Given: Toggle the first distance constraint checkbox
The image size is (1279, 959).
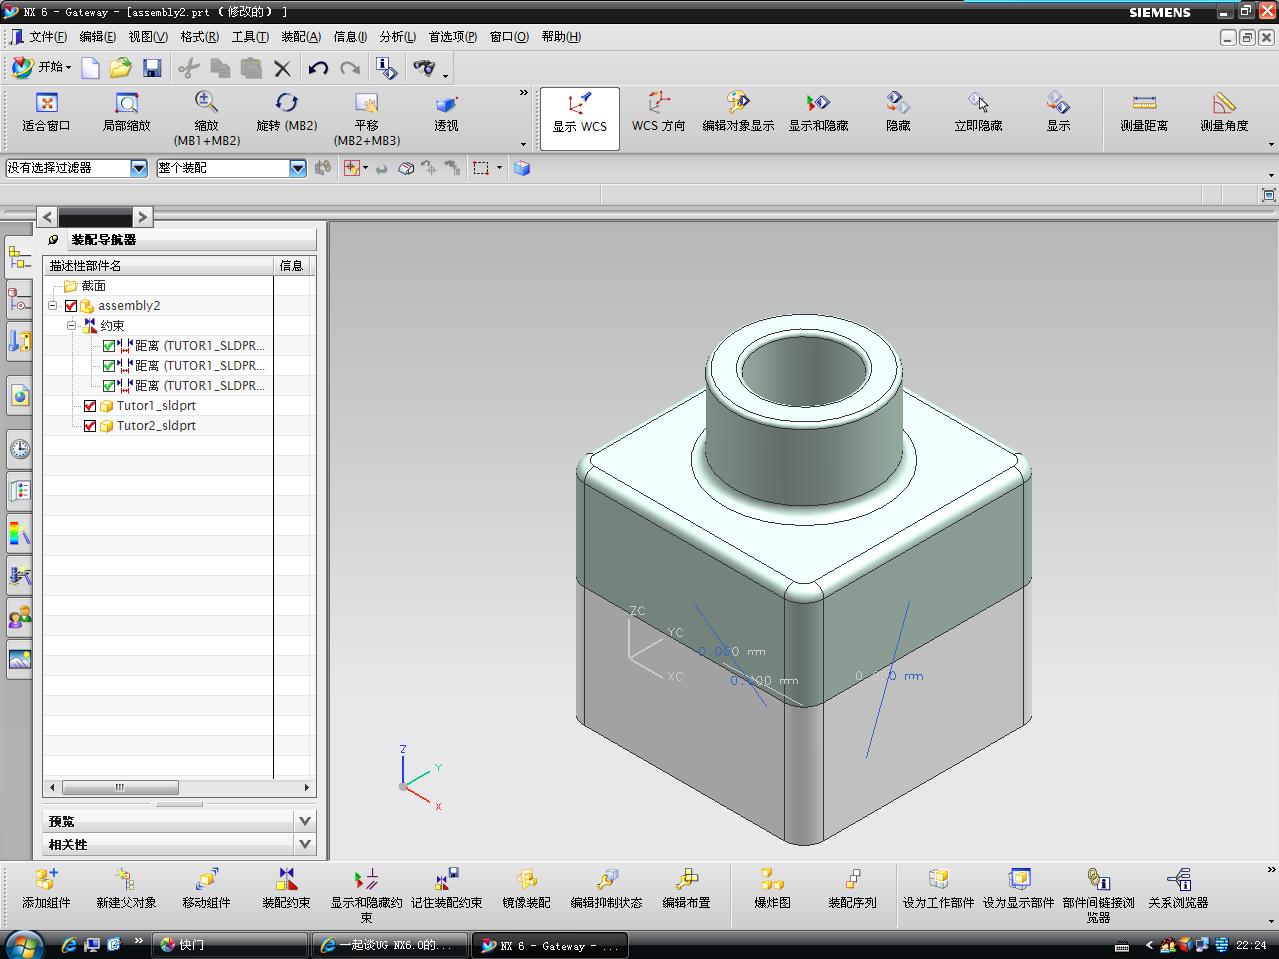Looking at the screenshot, I should click(109, 346).
